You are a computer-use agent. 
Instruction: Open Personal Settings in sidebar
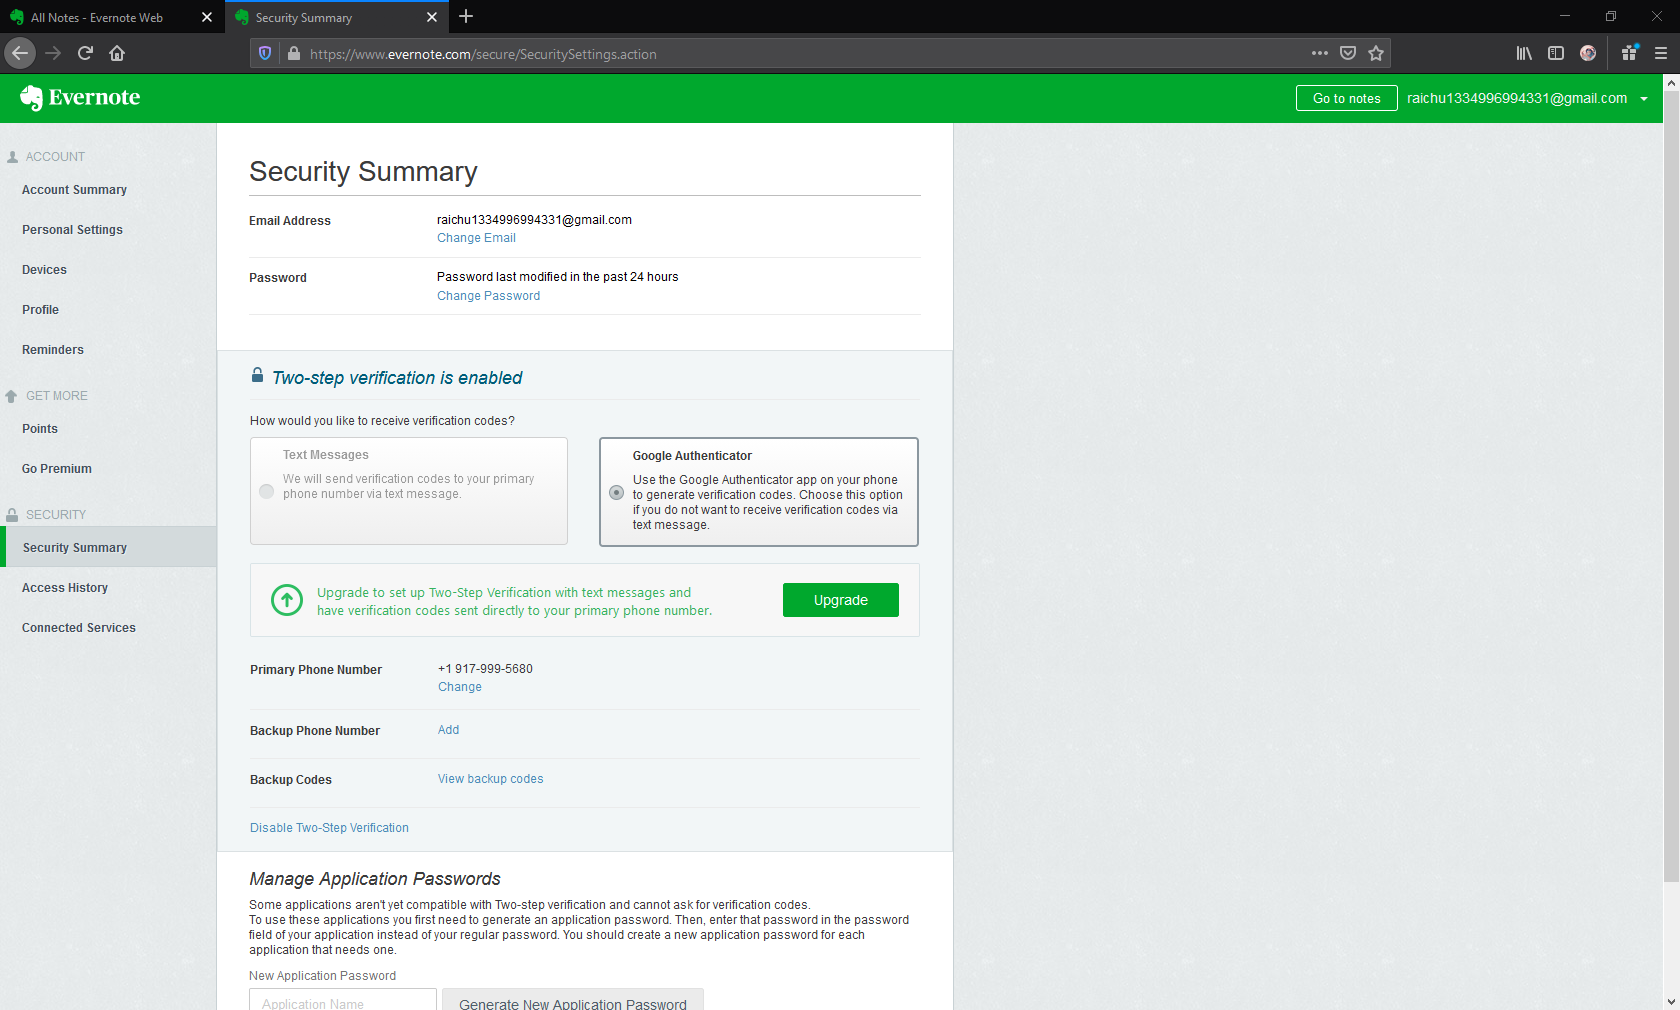click(72, 230)
